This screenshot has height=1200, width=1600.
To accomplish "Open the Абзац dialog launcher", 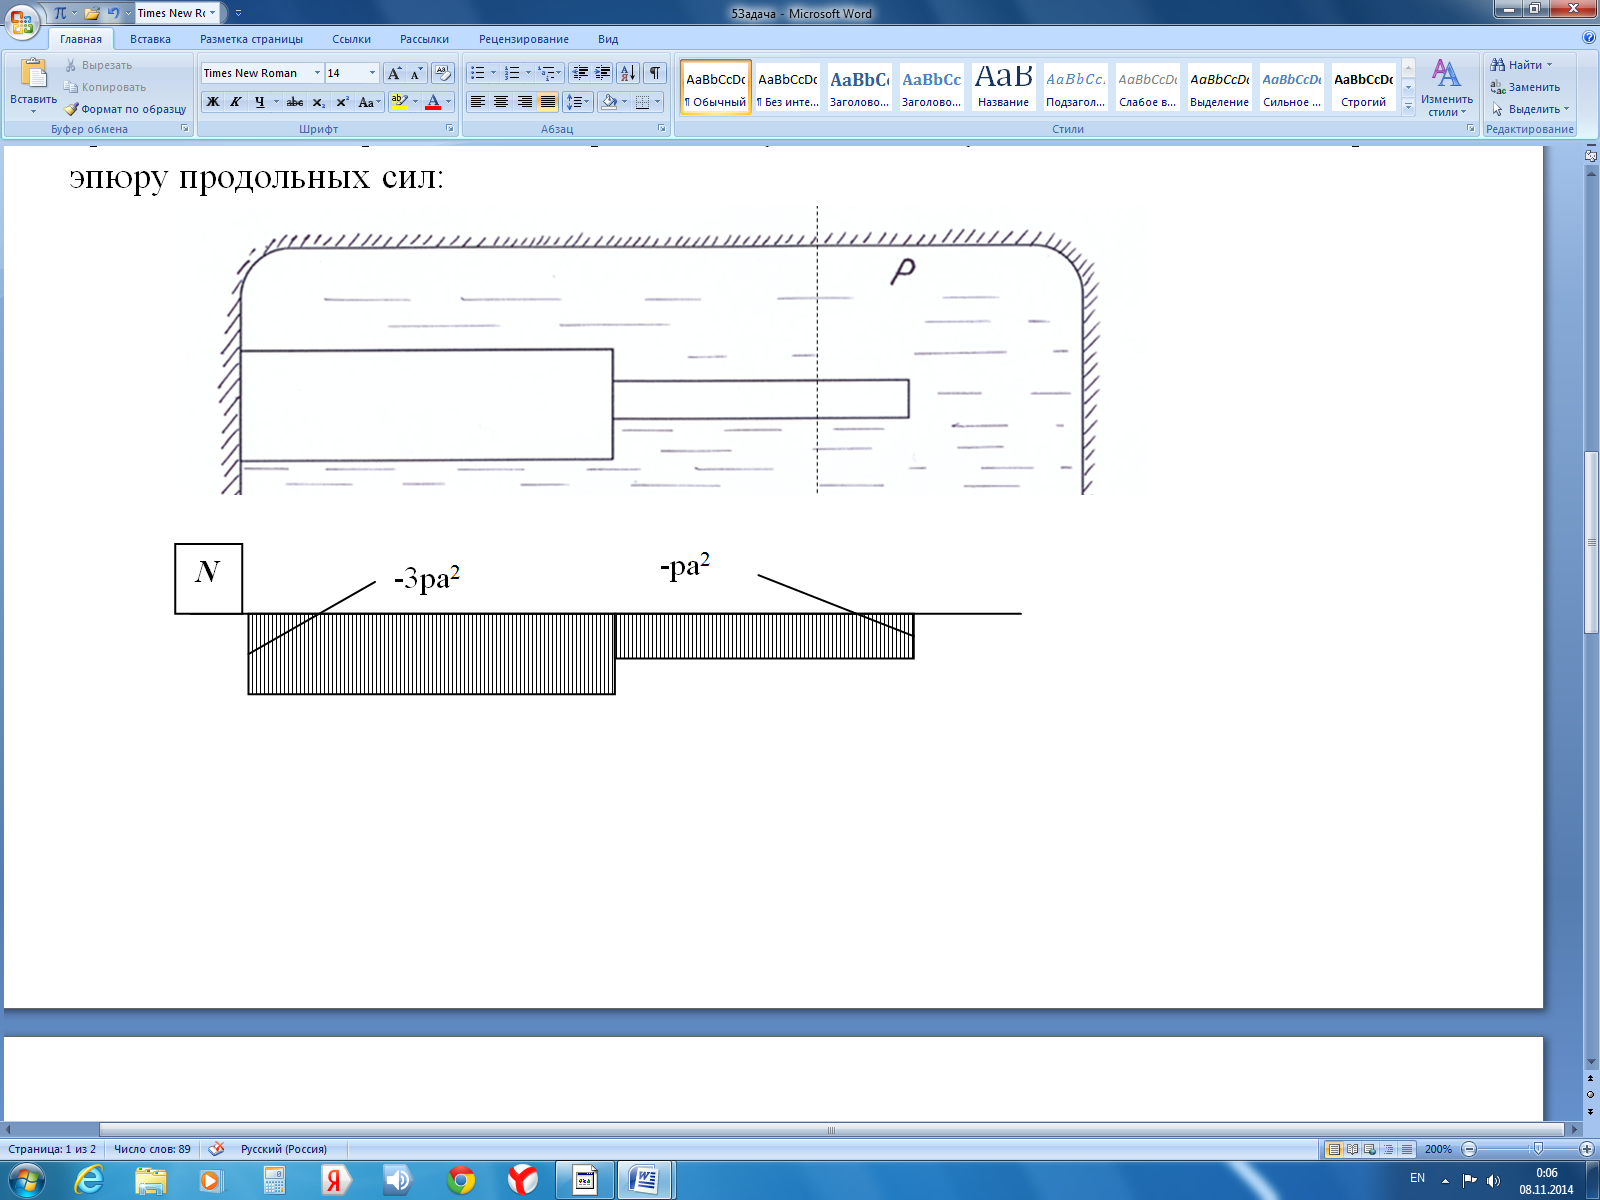I will pyautogui.click(x=662, y=129).
